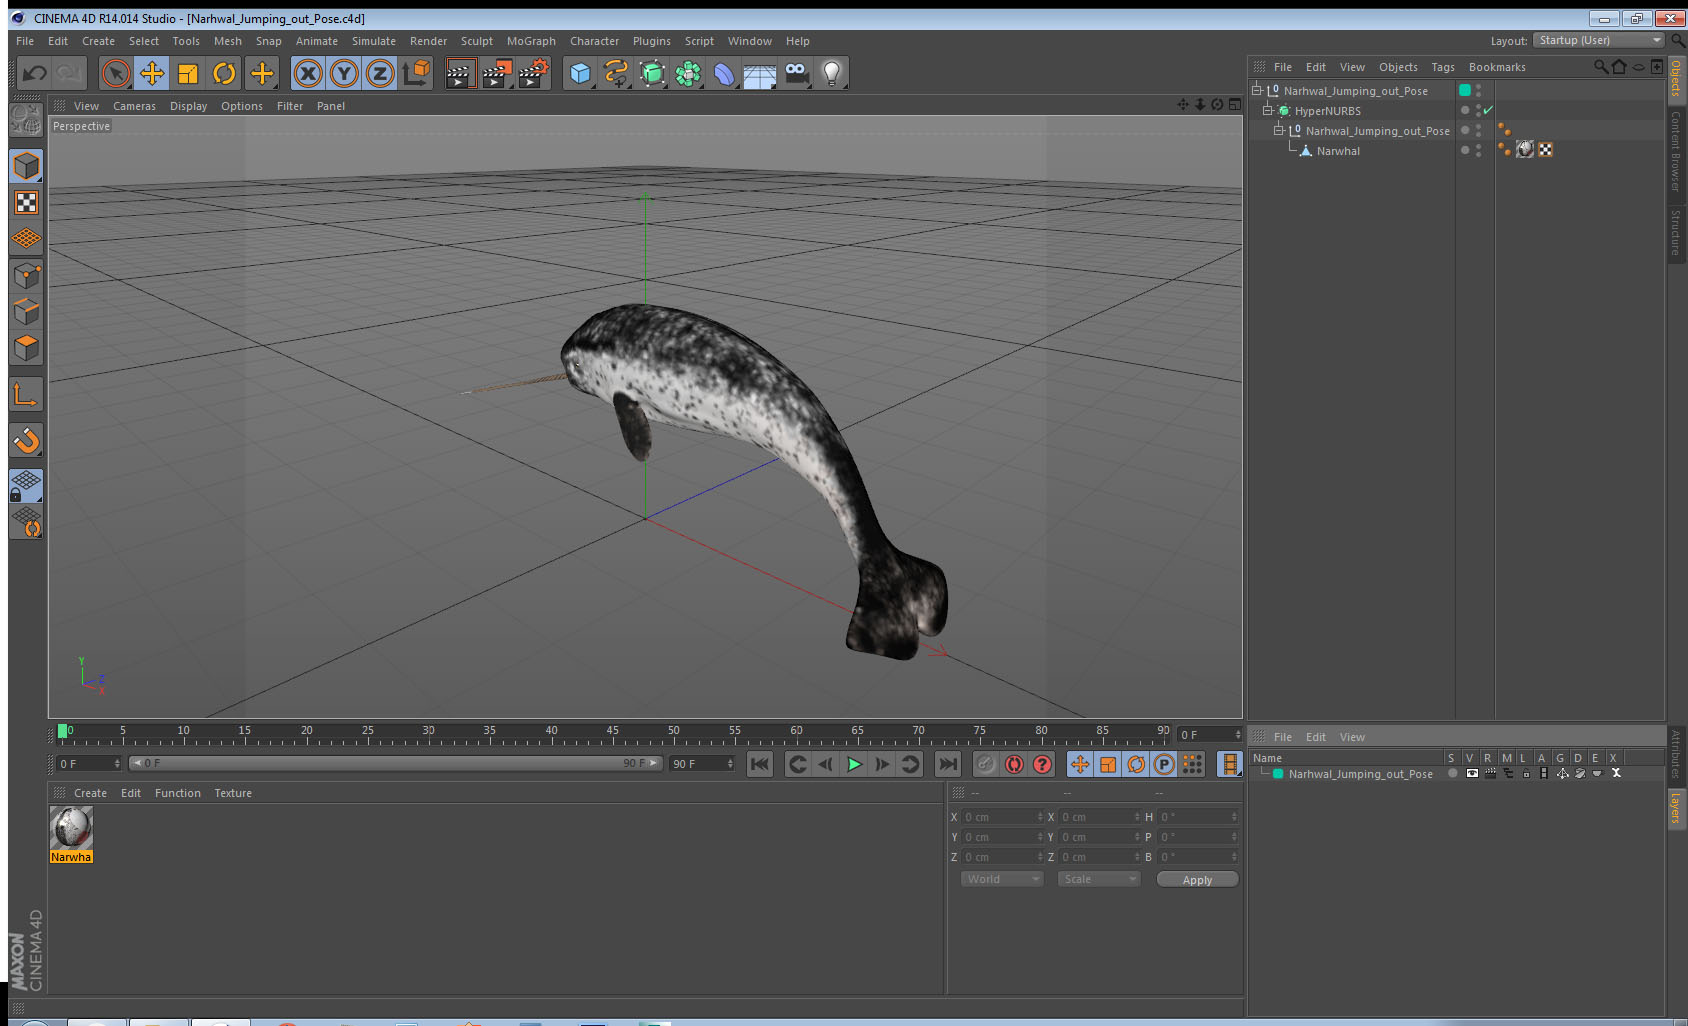Open the File menu
The image size is (1688, 1026).
pyautogui.click(x=25, y=41)
